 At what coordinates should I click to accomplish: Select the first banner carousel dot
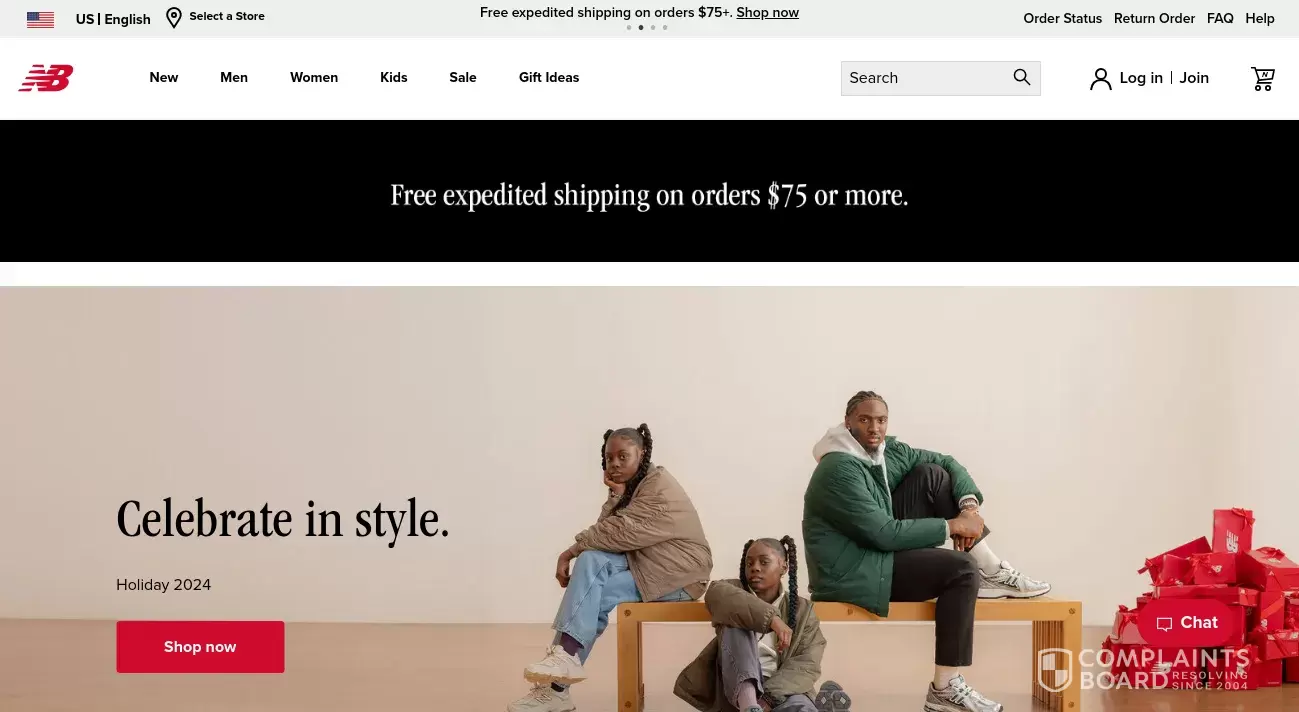pyautogui.click(x=629, y=28)
